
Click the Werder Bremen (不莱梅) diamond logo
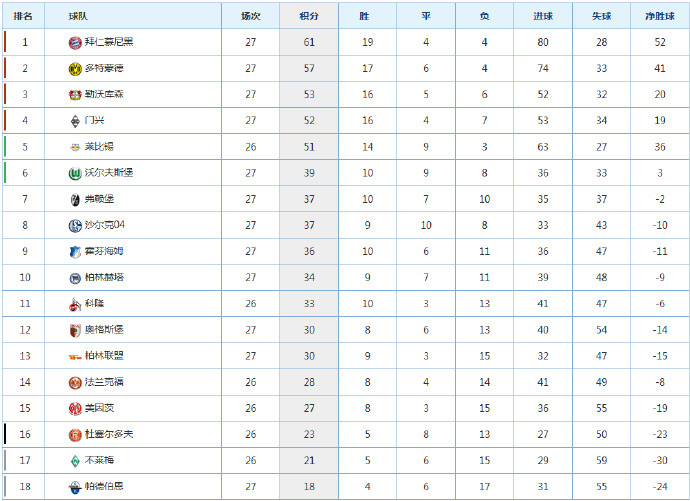[75, 461]
